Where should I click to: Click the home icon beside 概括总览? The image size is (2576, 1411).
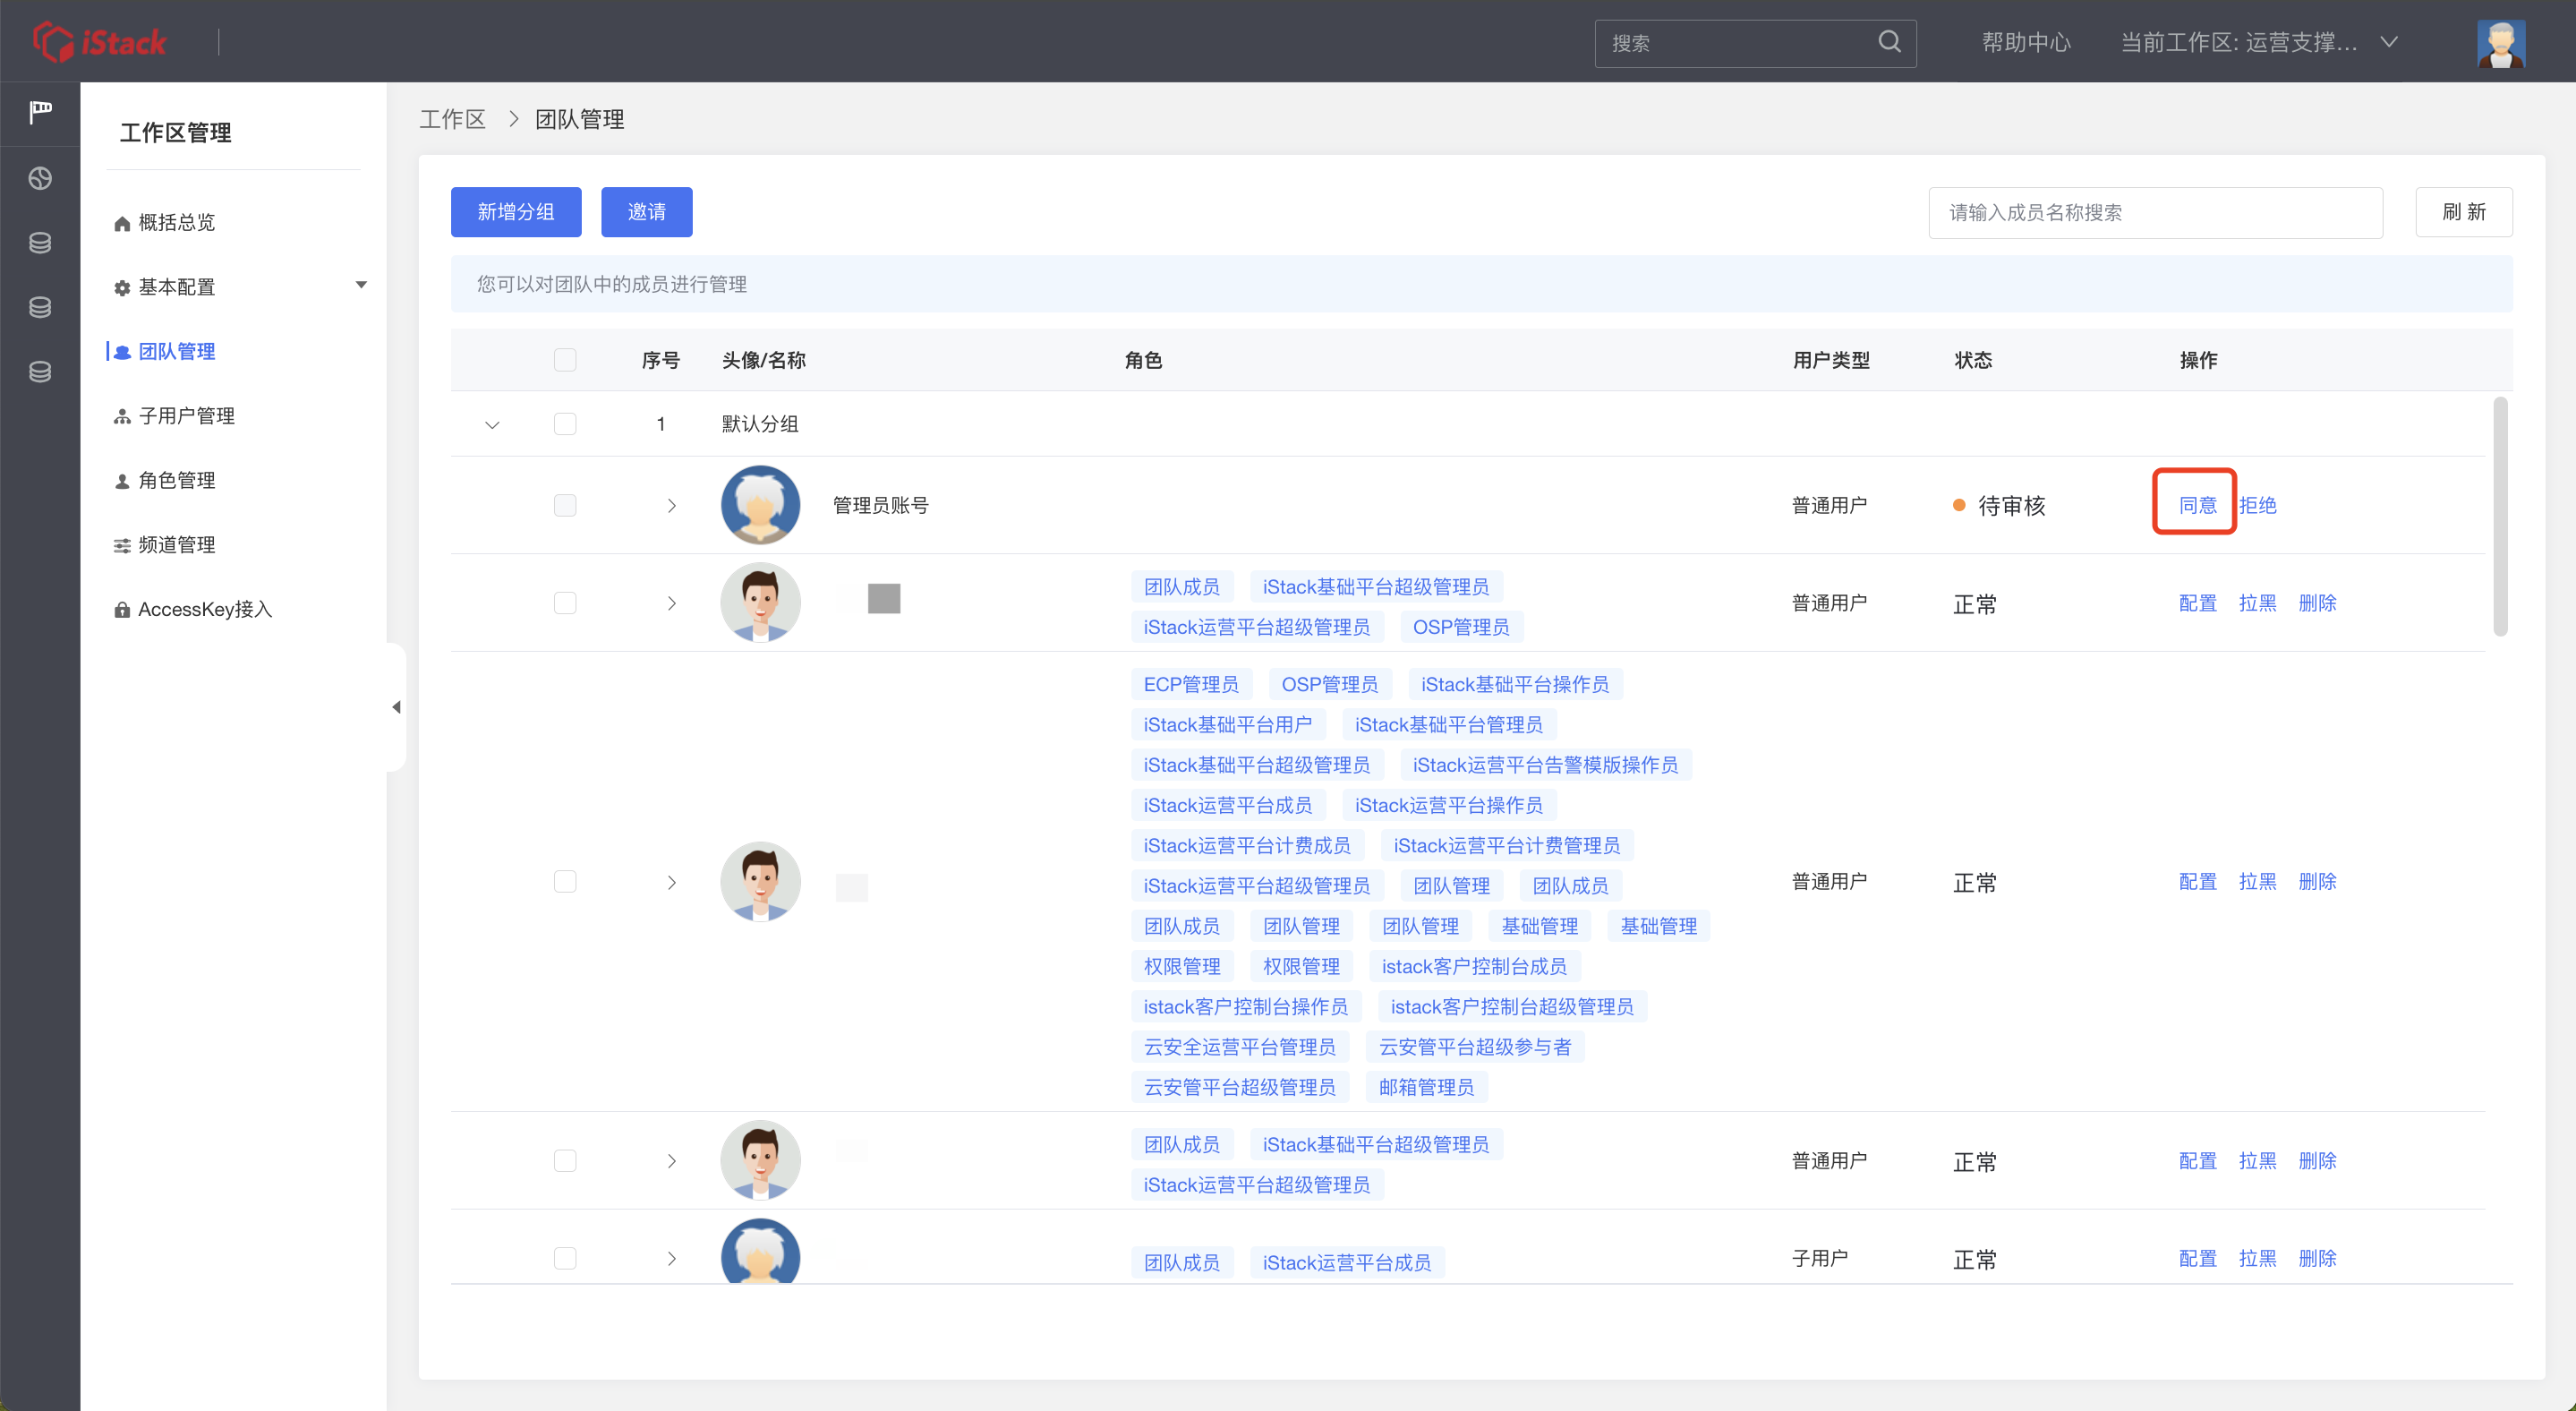click(122, 223)
